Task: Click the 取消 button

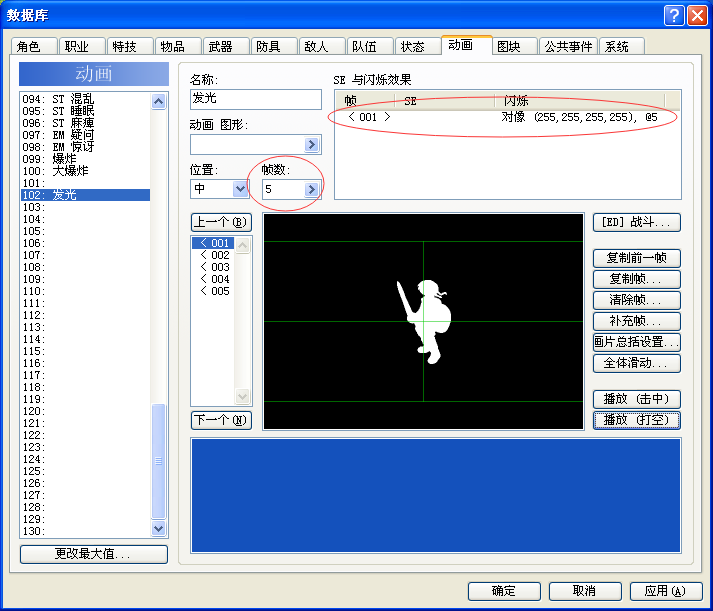Action: pyautogui.click(x=585, y=591)
